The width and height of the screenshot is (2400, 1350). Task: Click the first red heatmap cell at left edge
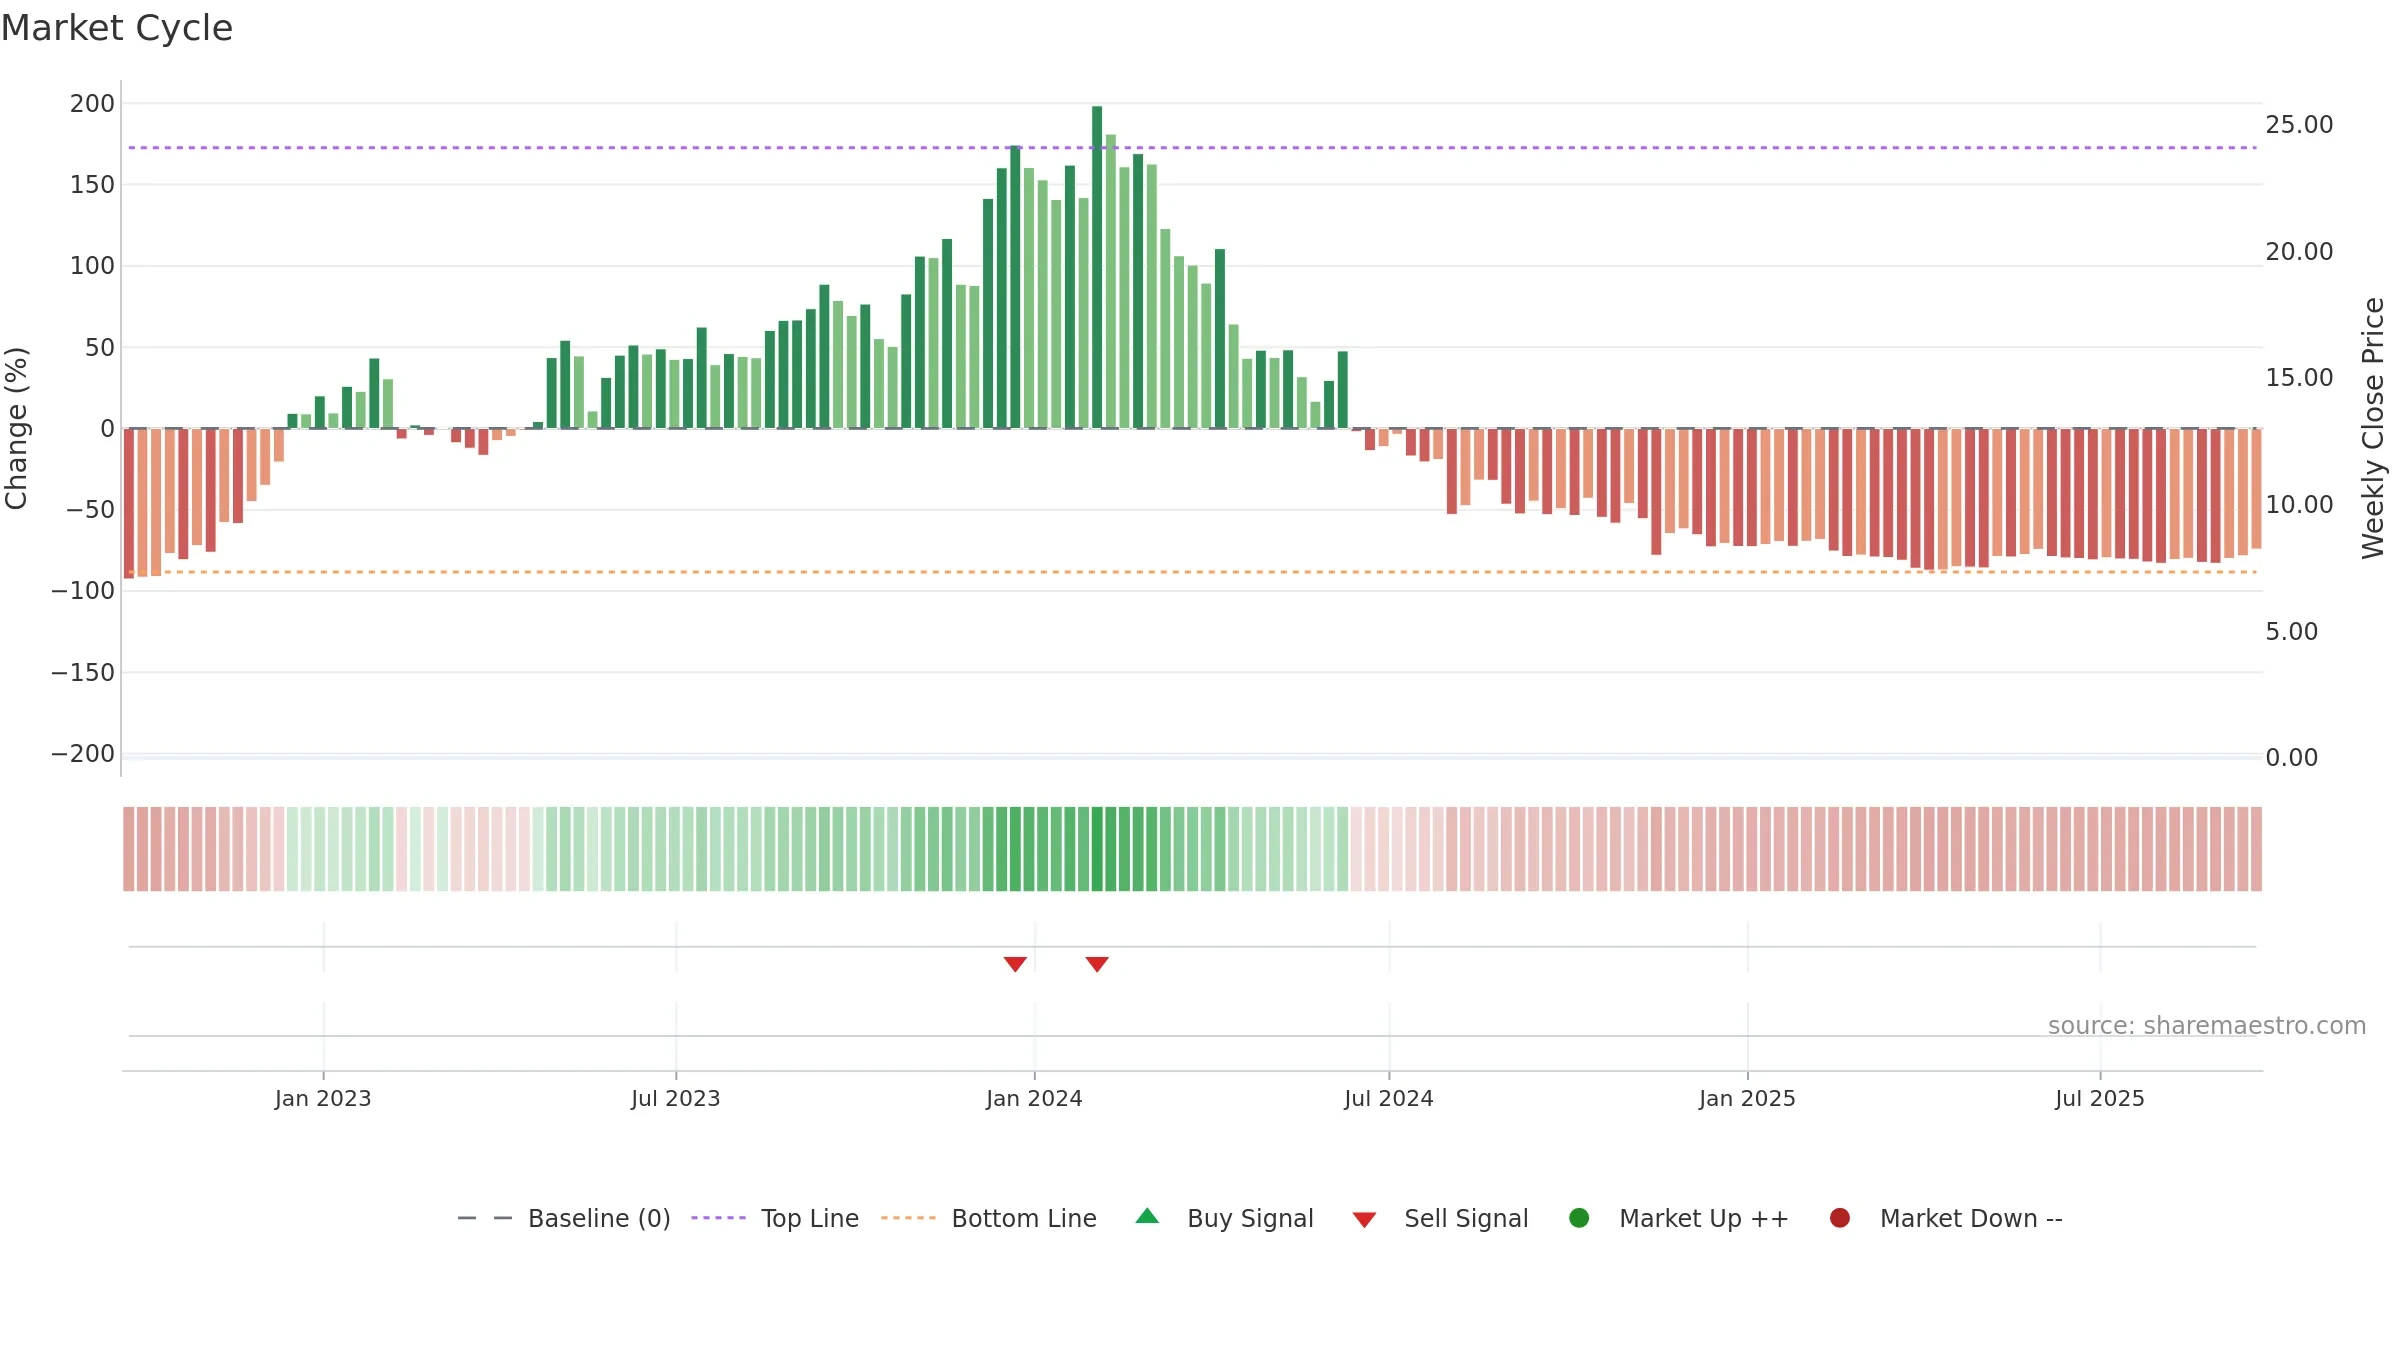(x=129, y=849)
